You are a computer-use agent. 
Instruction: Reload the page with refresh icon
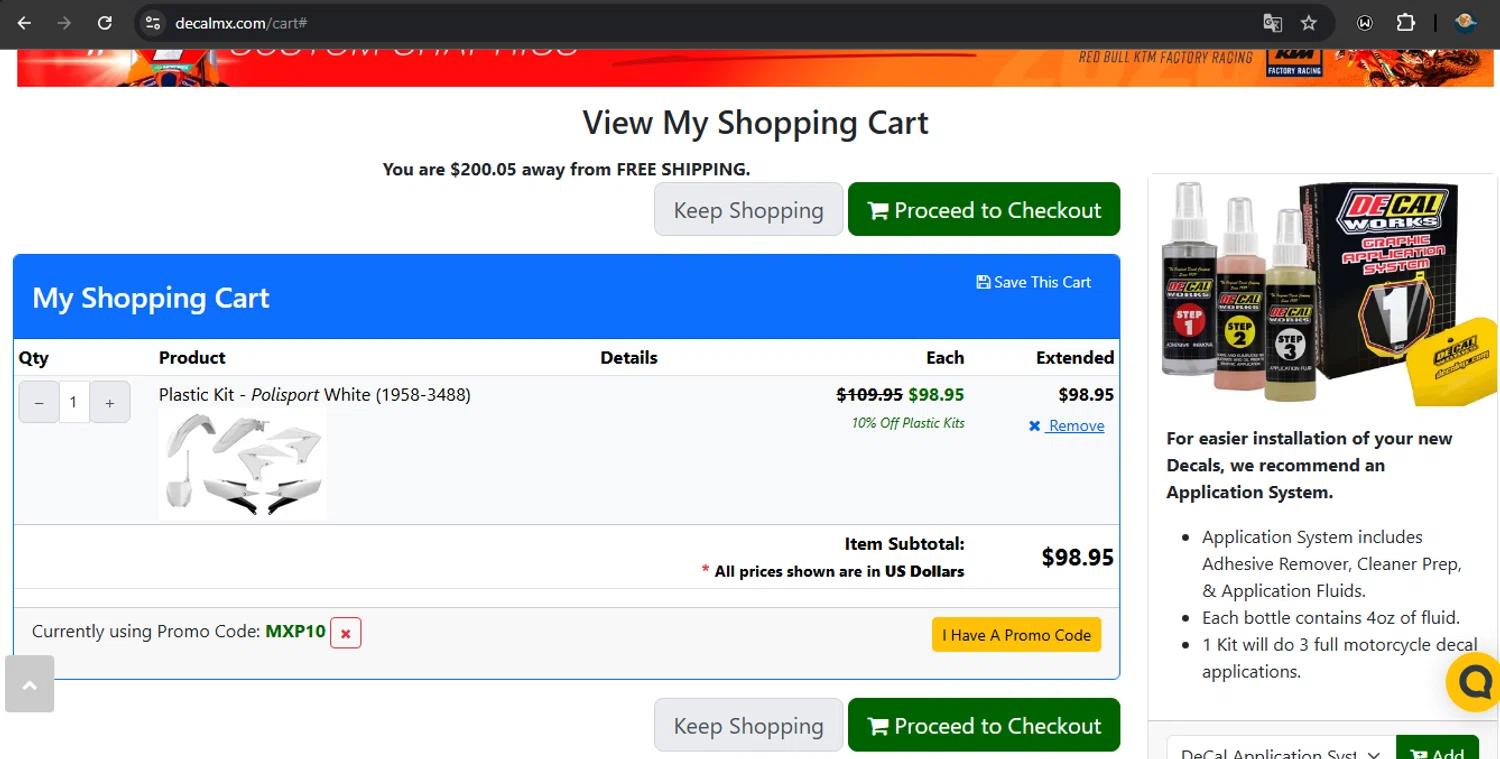coord(104,23)
